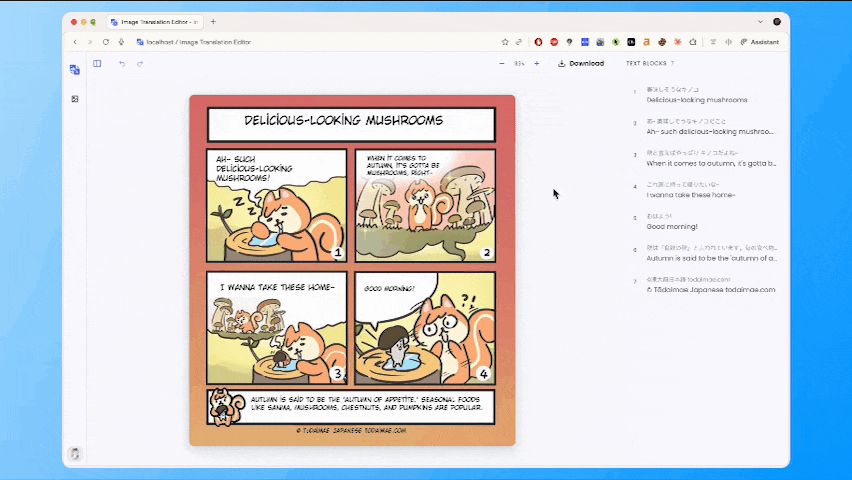Open the green hexagon extension icon
Viewport: 852px width, 480px height.
(616, 42)
